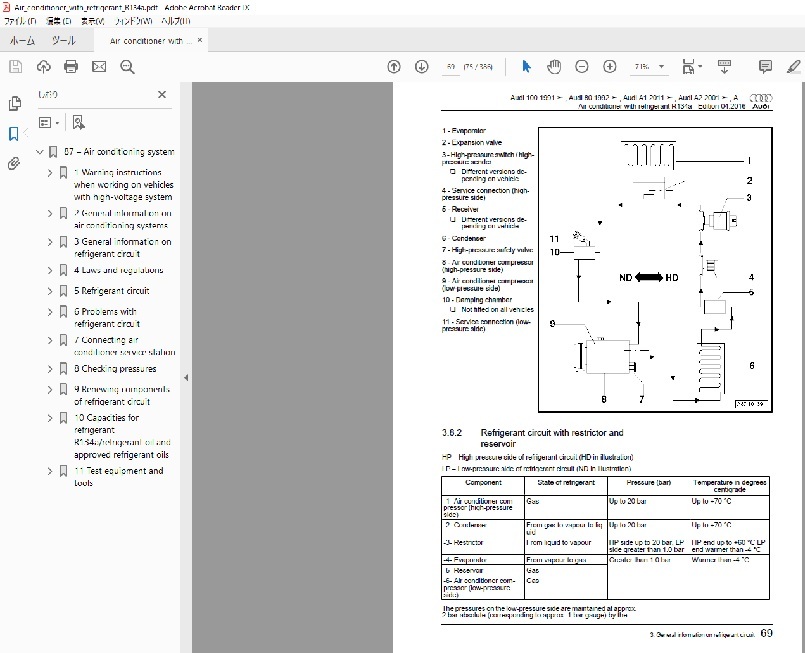Add a comment with the note icon
Image resolution: width=805 pixels, height=653 pixels.
[765, 67]
